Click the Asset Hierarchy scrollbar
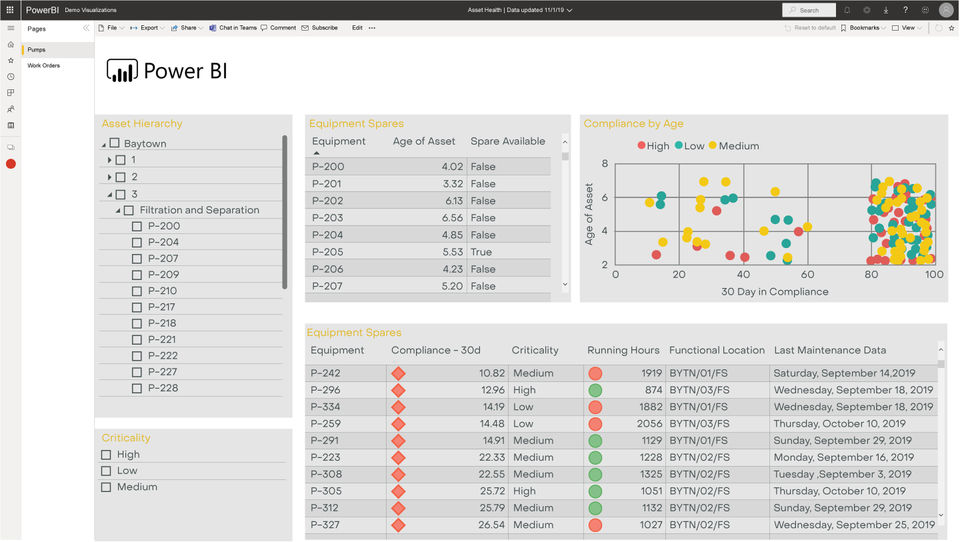The image size is (960, 542). (285, 212)
